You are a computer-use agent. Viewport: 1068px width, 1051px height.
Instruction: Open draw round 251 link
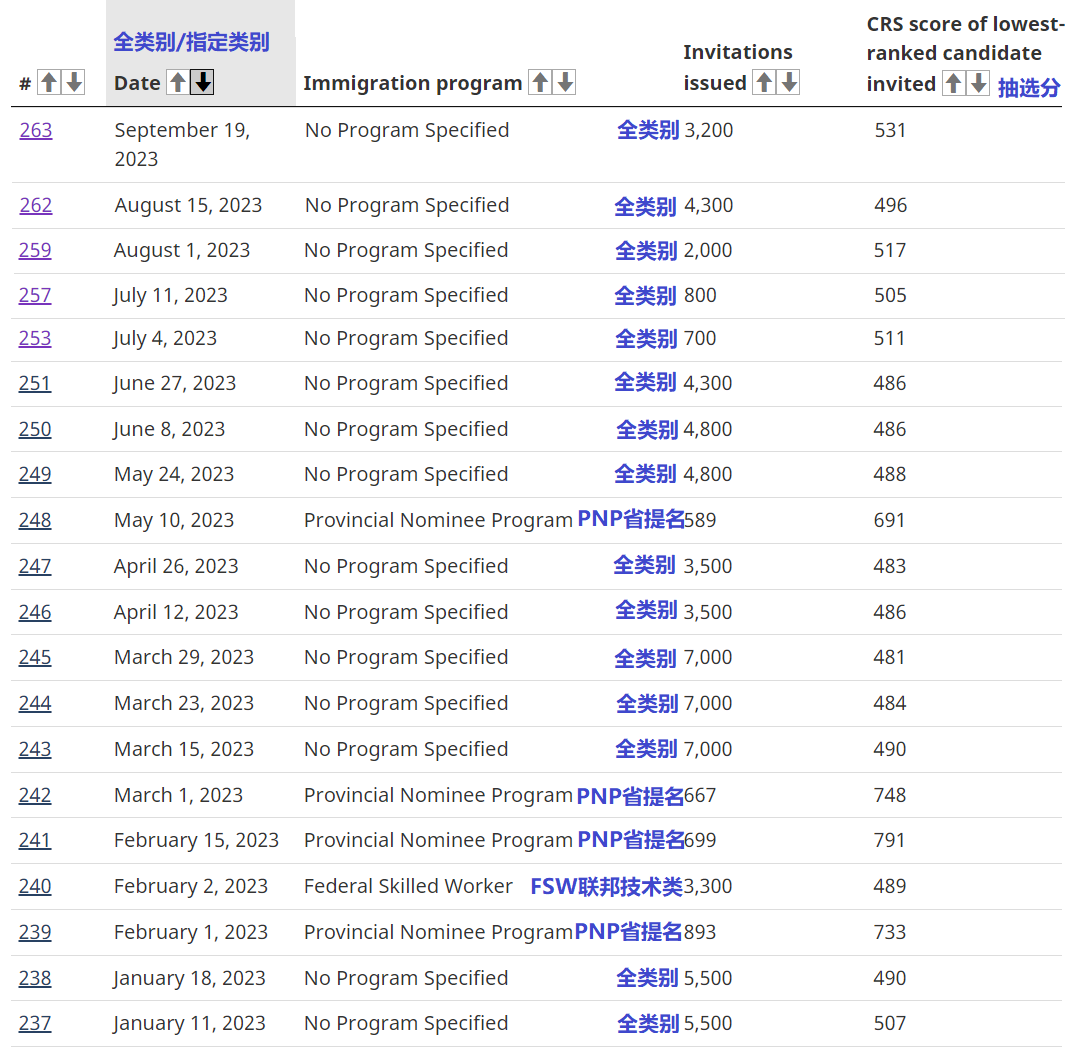pyautogui.click(x=35, y=383)
